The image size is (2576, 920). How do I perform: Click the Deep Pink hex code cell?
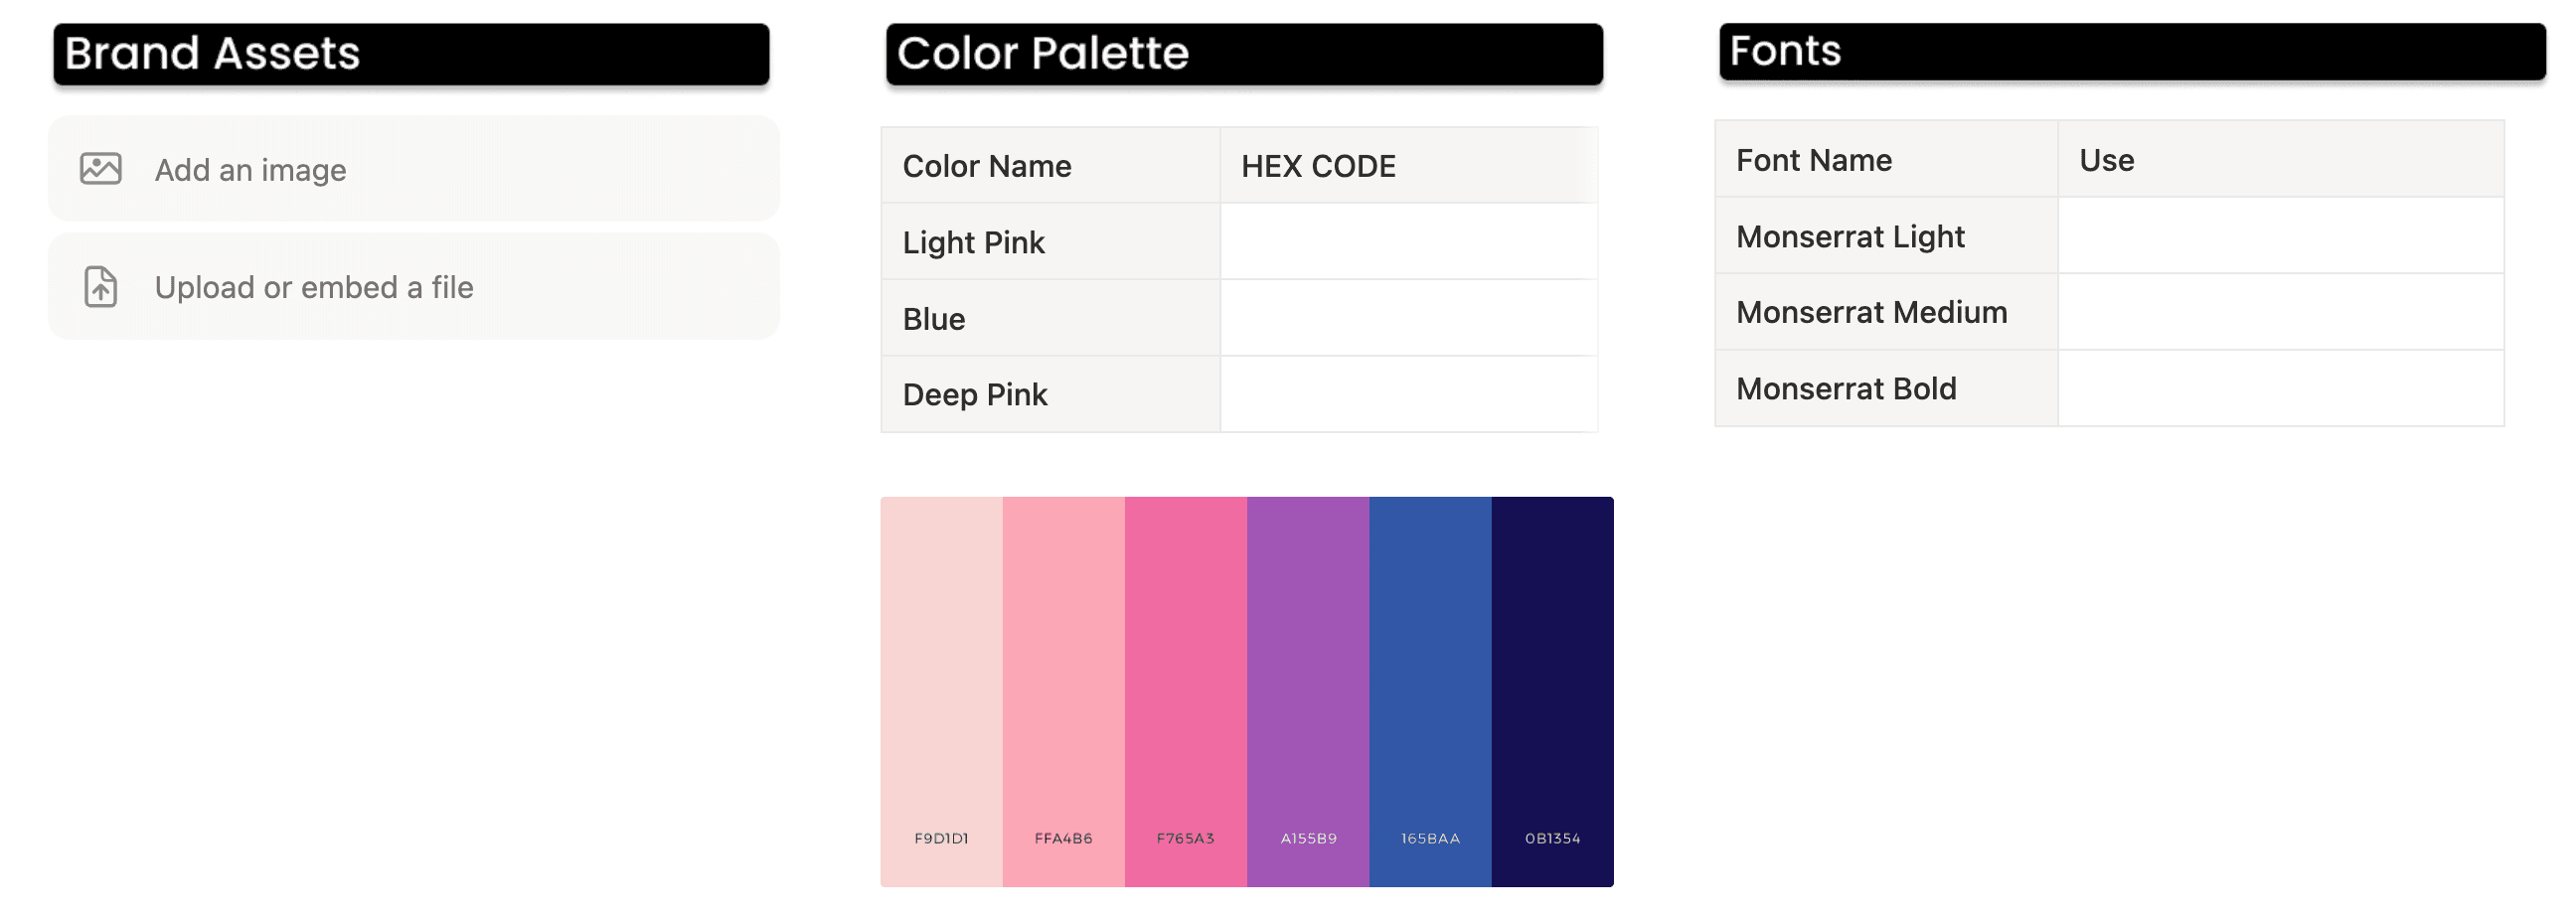click(1407, 394)
